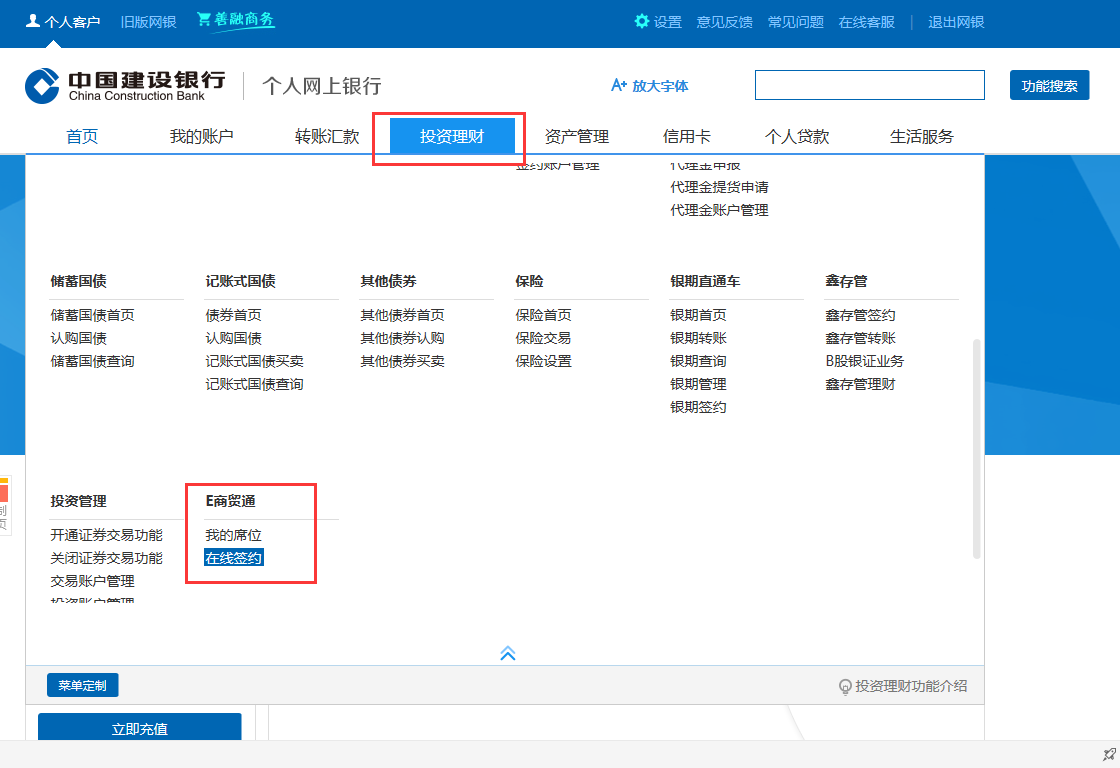
Task: Click the pin icon at bottom right
Action: [x=1109, y=754]
